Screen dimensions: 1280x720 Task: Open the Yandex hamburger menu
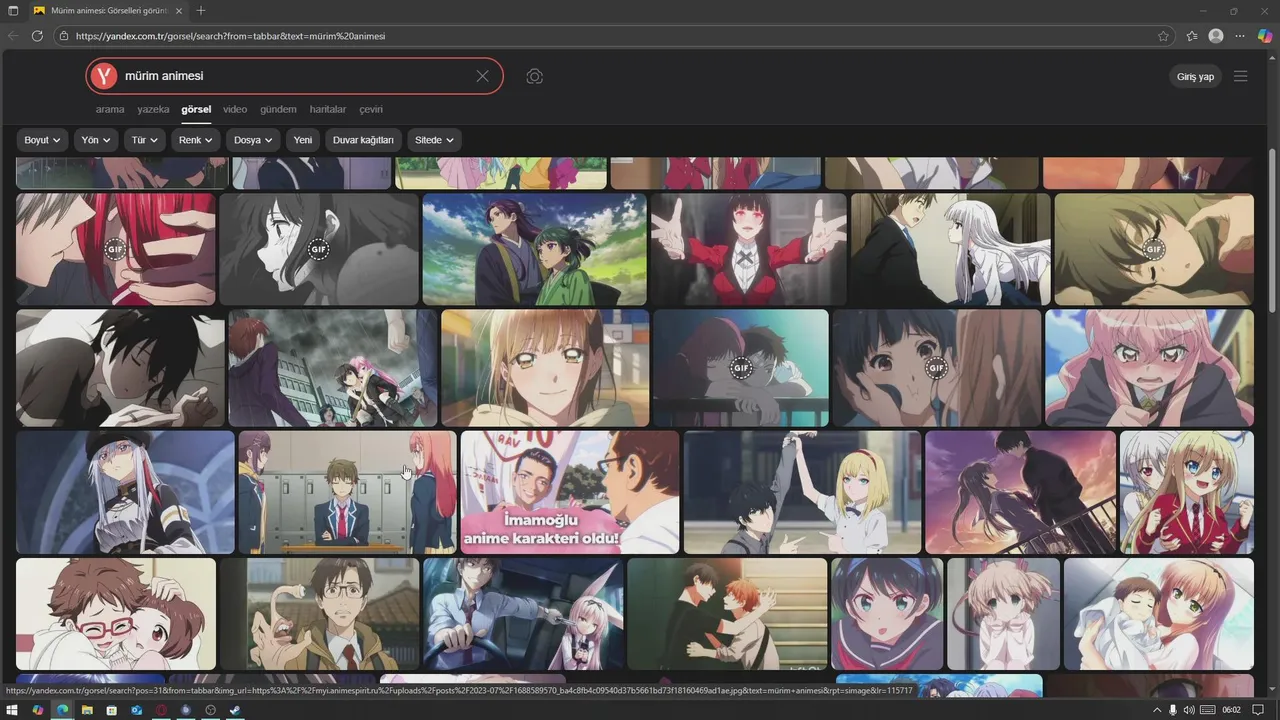[x=1241, y=76]
